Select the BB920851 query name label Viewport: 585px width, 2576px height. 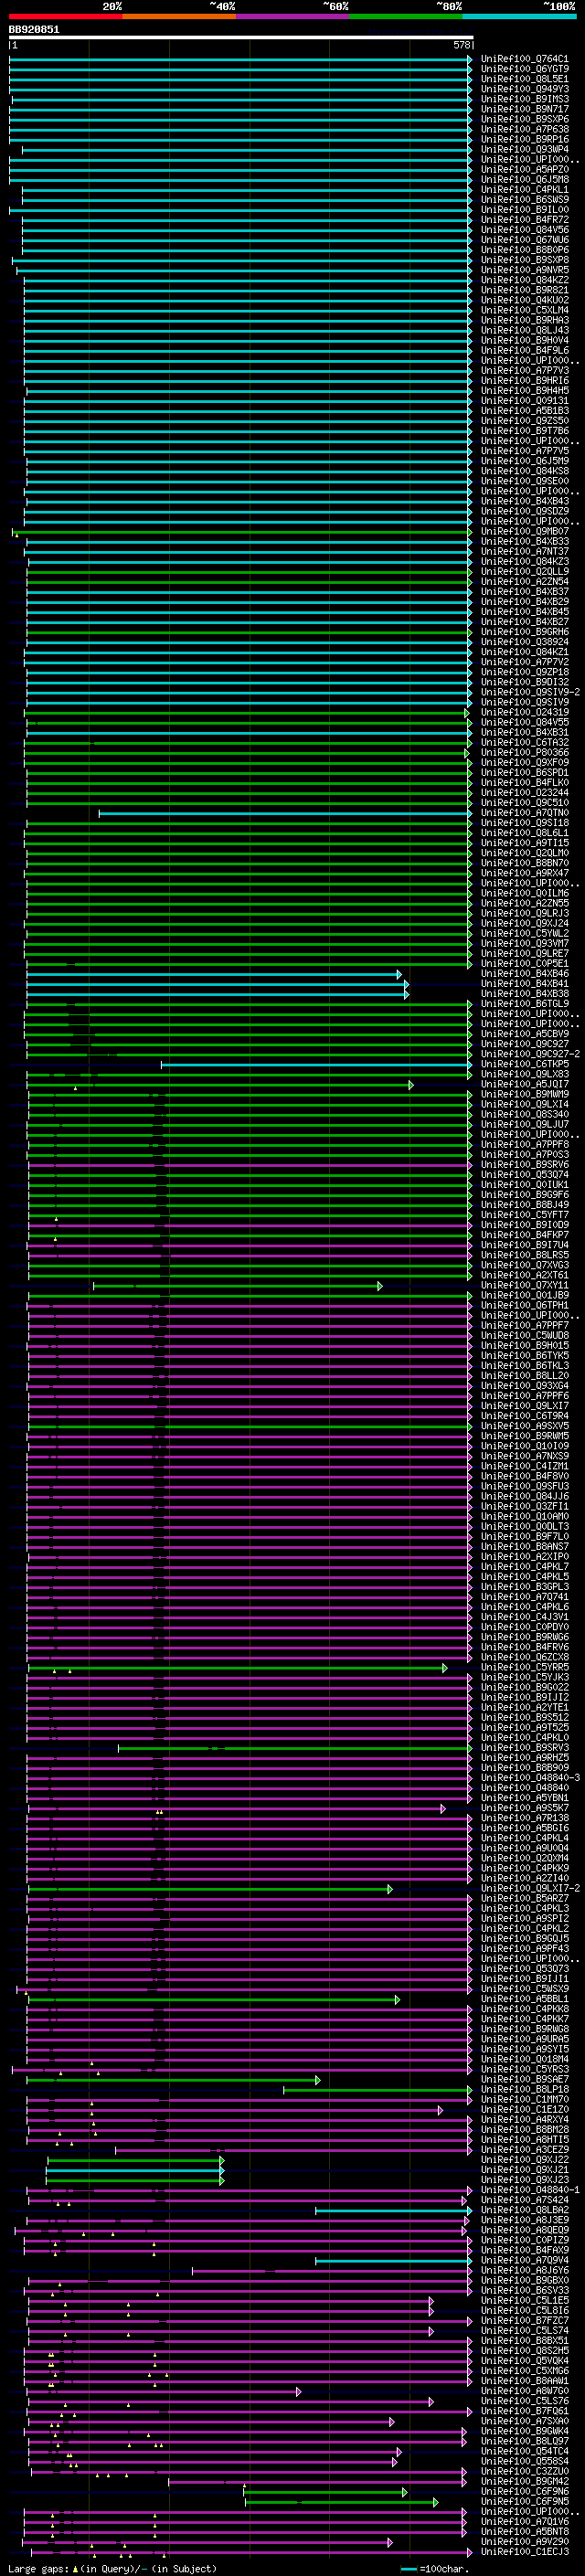(x=34, y=30)
